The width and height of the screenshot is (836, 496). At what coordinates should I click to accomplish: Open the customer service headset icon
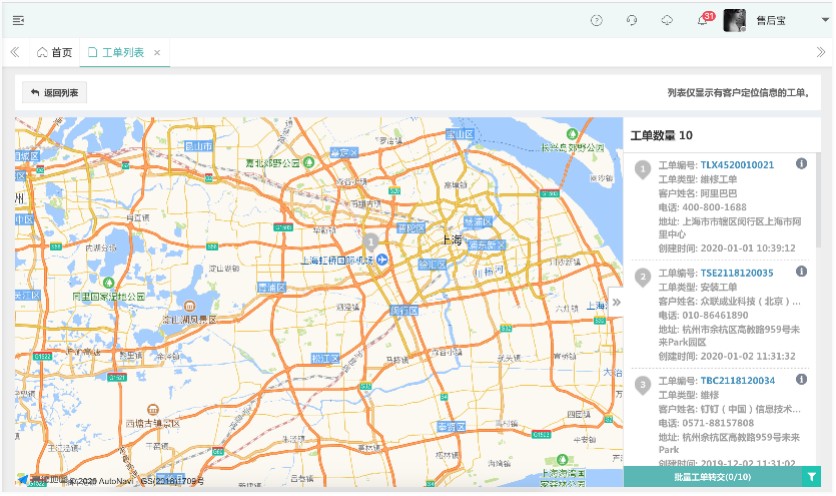632,20
